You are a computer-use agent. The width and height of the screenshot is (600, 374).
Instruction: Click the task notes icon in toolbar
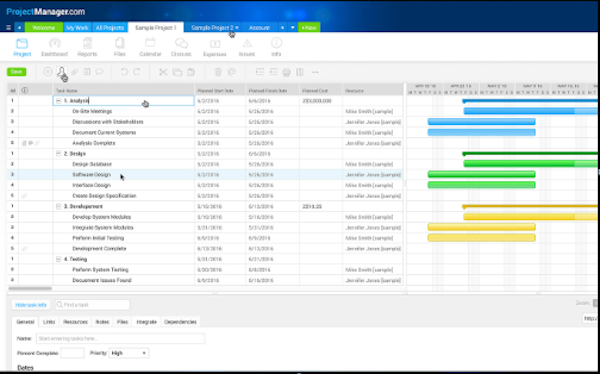[x=87, y=72]
